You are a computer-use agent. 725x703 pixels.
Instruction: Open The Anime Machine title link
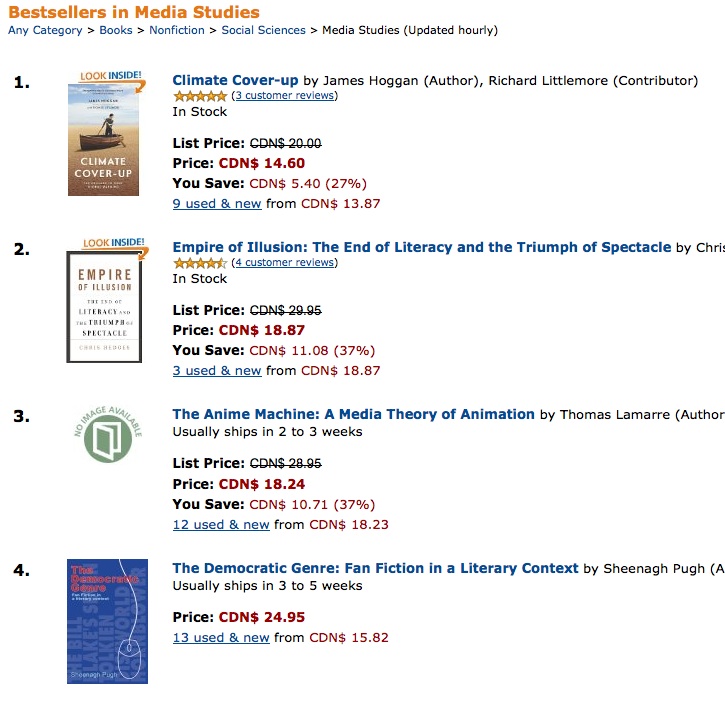tap(354, 414)
